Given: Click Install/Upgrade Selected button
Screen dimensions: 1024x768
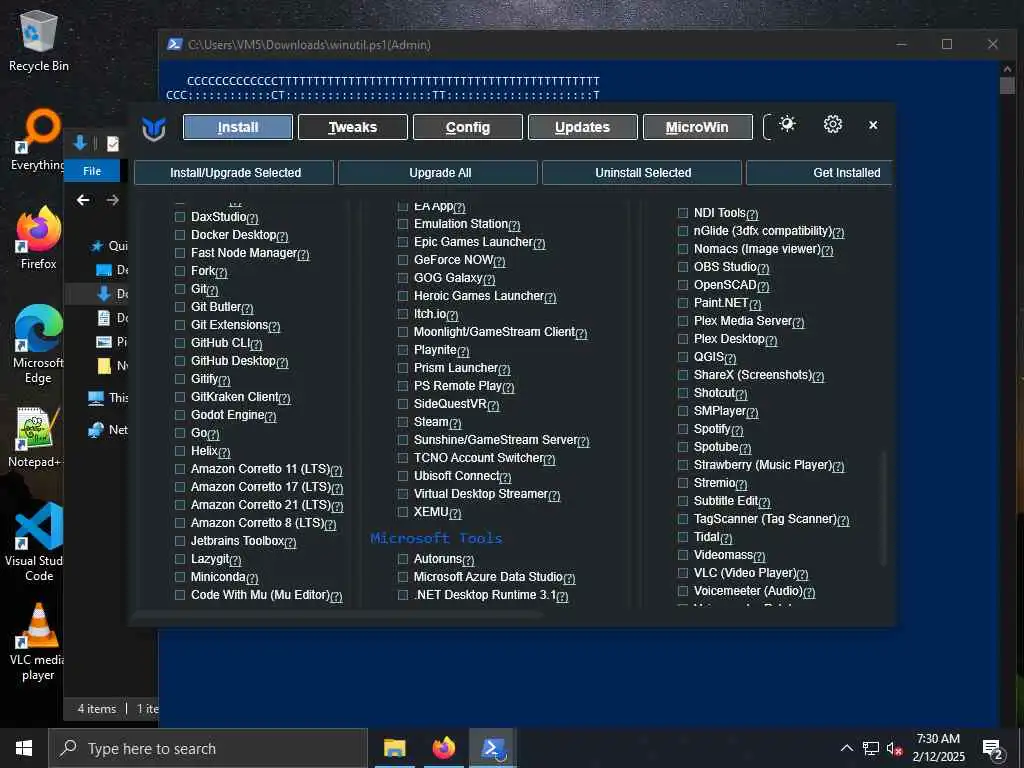Looking at the screenshot, I should point(234,173).
